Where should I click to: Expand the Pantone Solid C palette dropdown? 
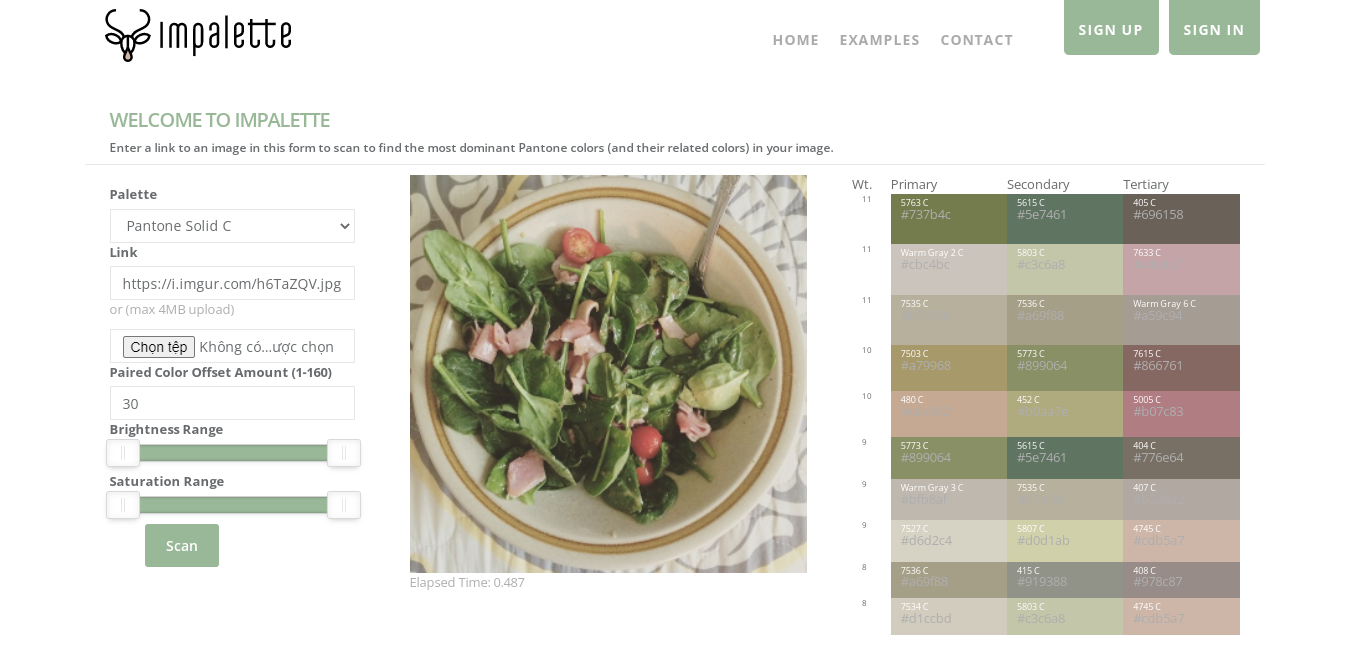click(232, 226)
